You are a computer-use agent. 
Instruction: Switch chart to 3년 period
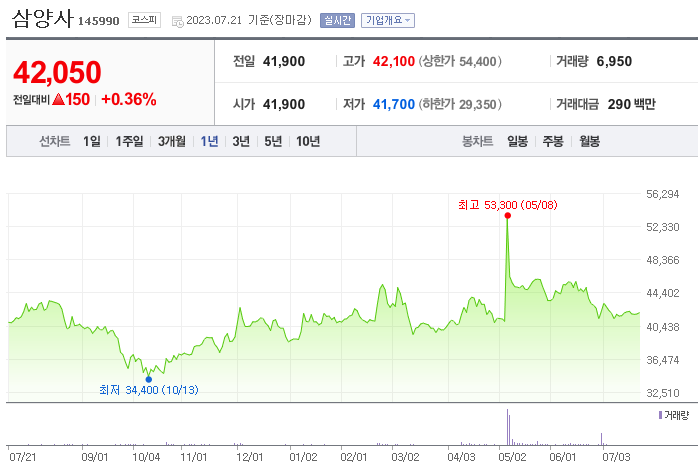coord(241,141)
